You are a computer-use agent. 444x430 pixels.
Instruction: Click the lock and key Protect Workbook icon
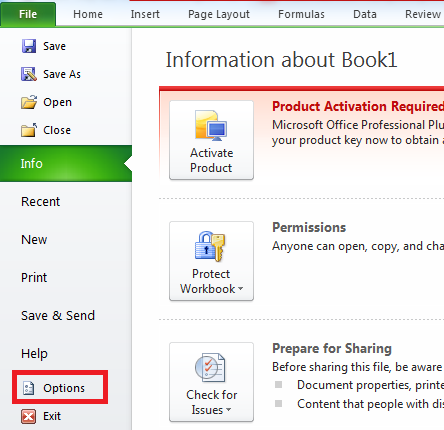(210, 247)
